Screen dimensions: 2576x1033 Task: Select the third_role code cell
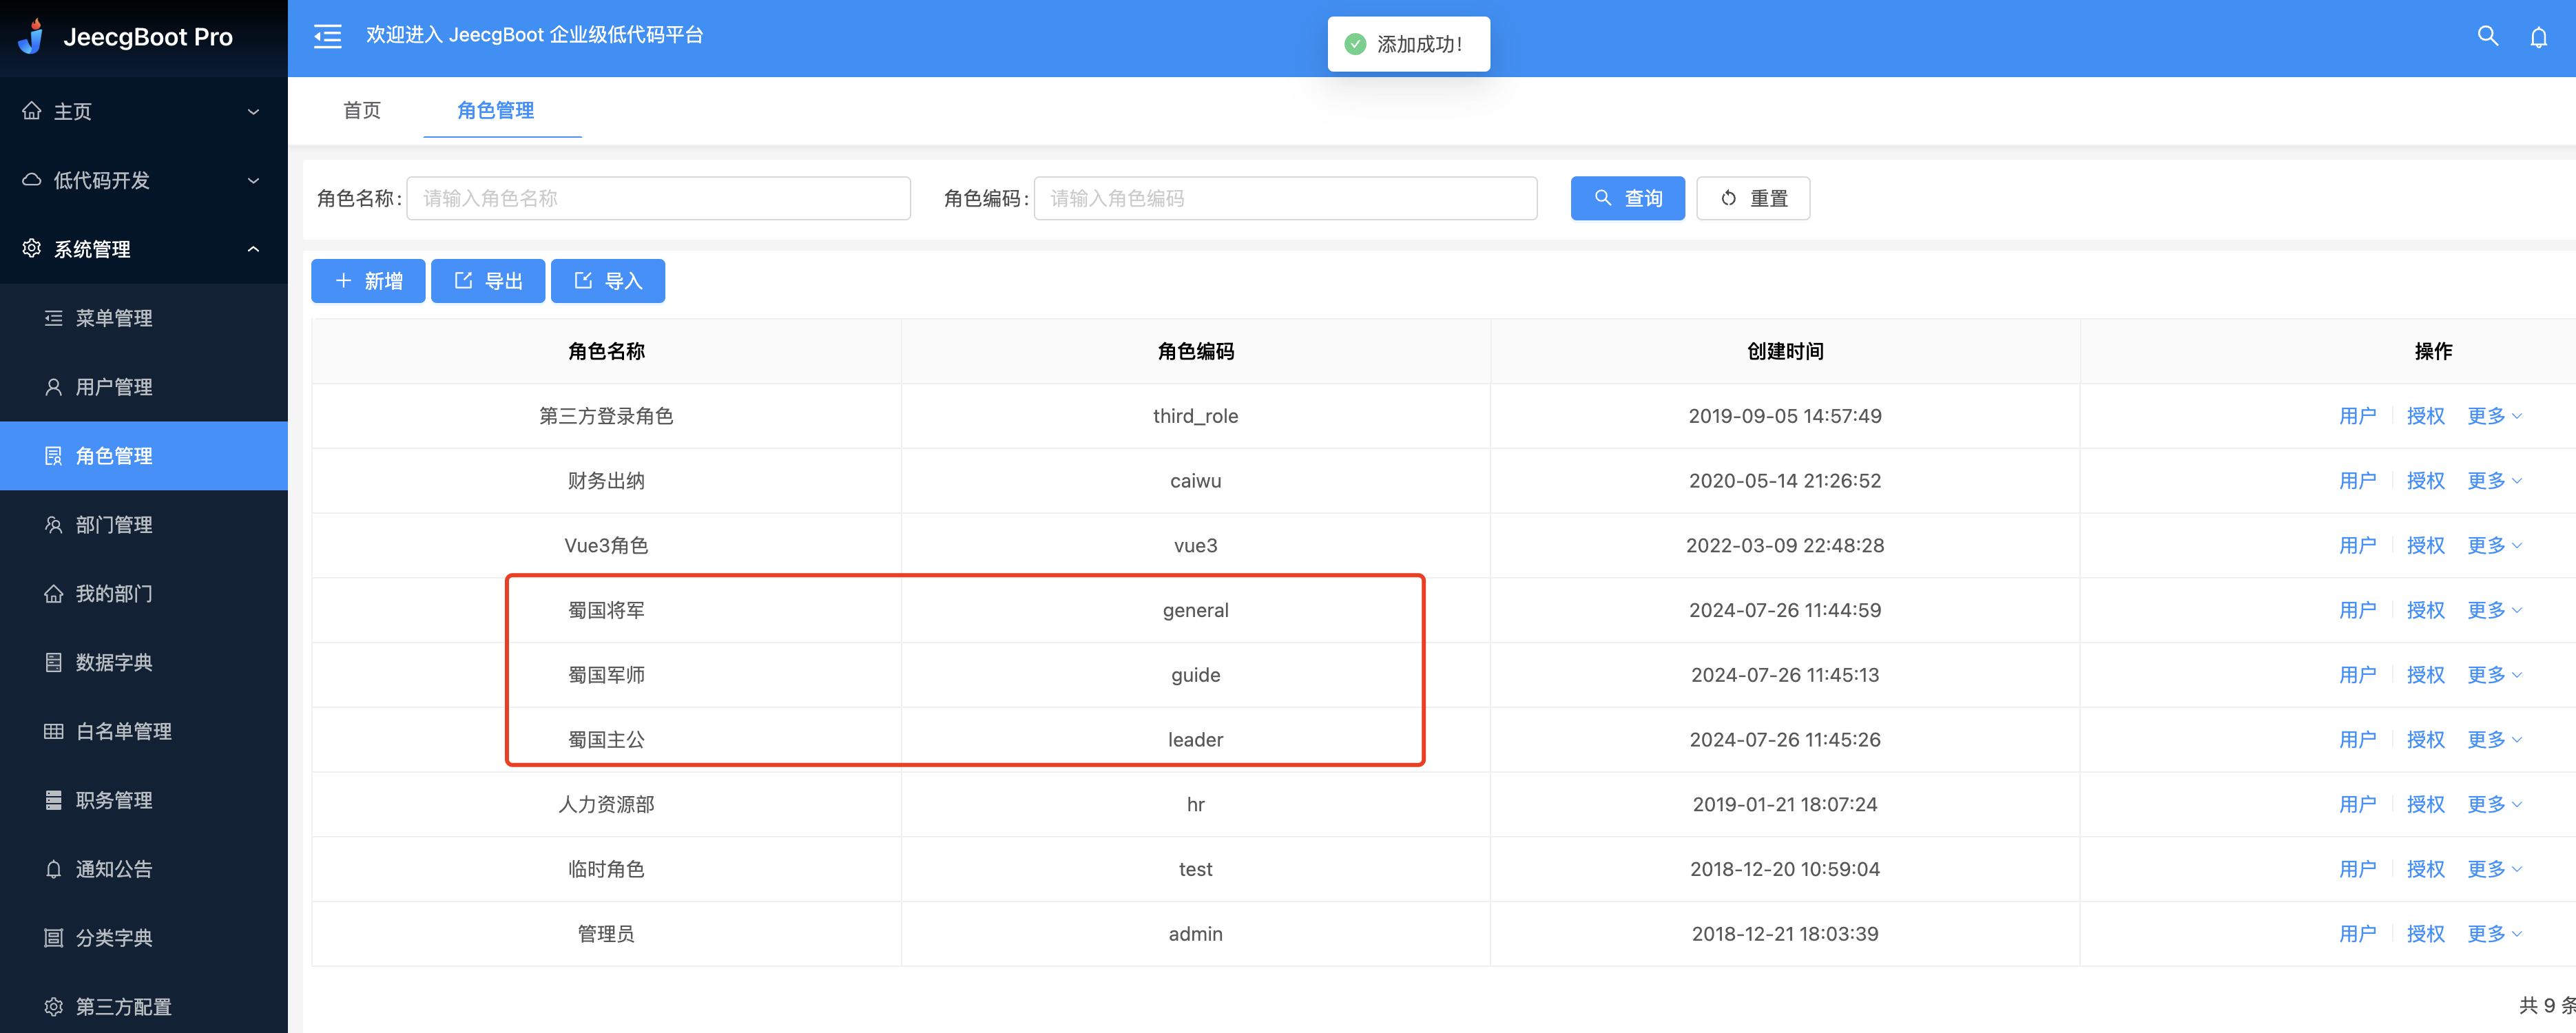tap(1195, 416)
